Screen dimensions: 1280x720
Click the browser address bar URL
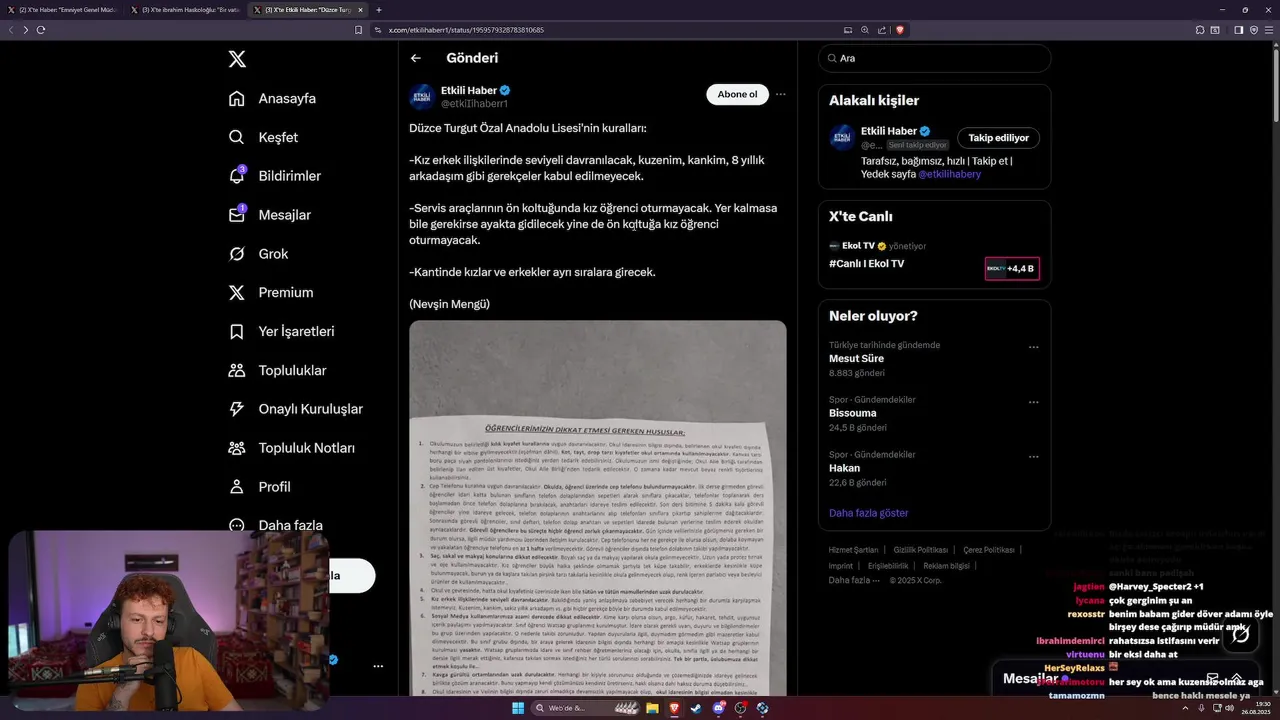click(466, 30)
